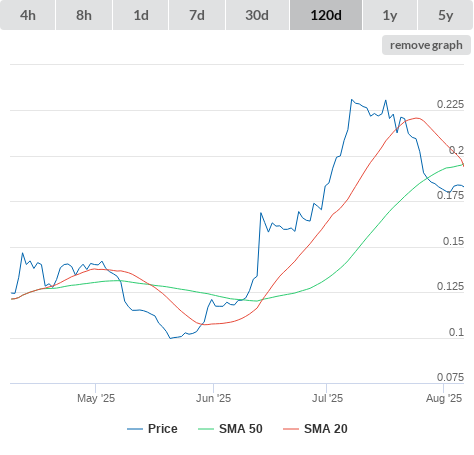This screenshot has height=455, width=474.
Task: Show the 5y price history
Action: coord(445,15)
